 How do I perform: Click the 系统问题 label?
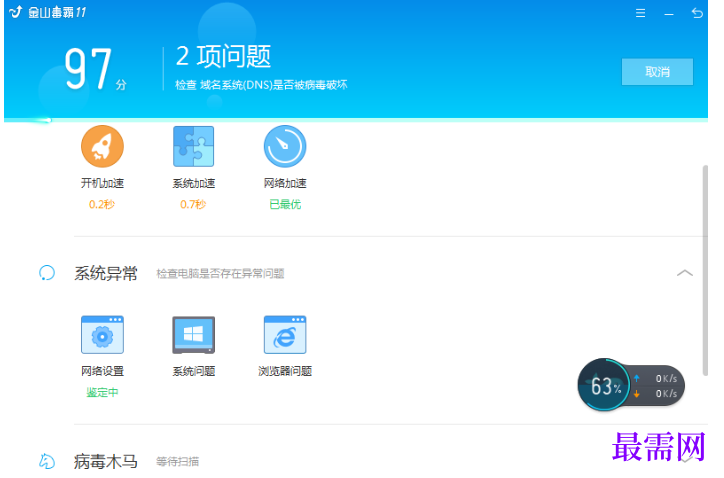193,371
